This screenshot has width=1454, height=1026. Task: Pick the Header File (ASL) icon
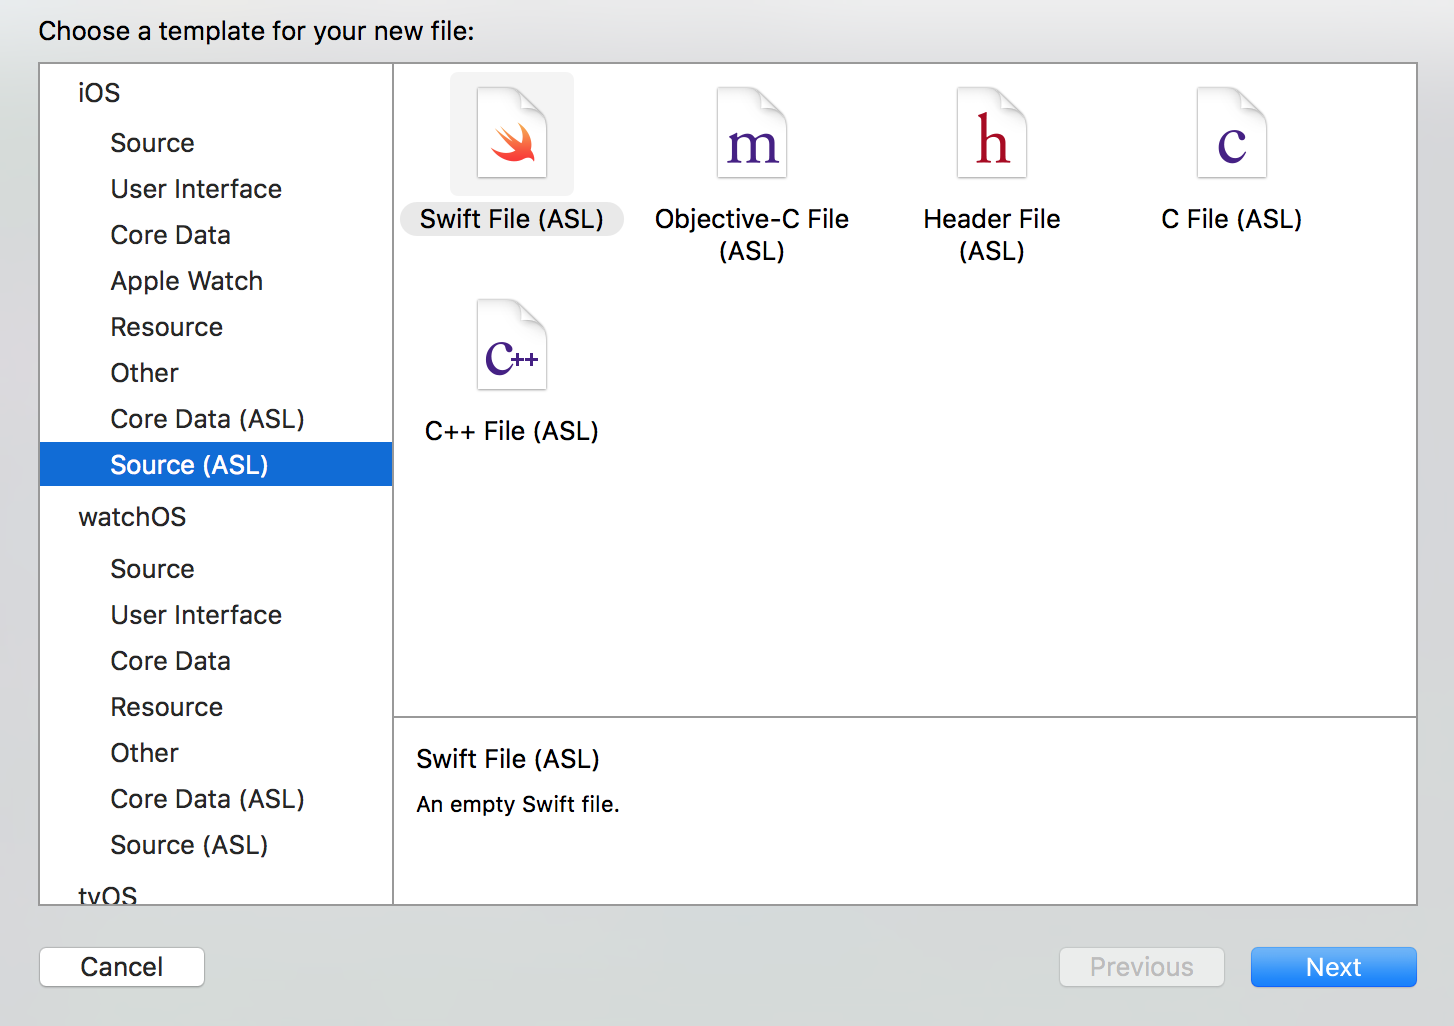(992, 134)
